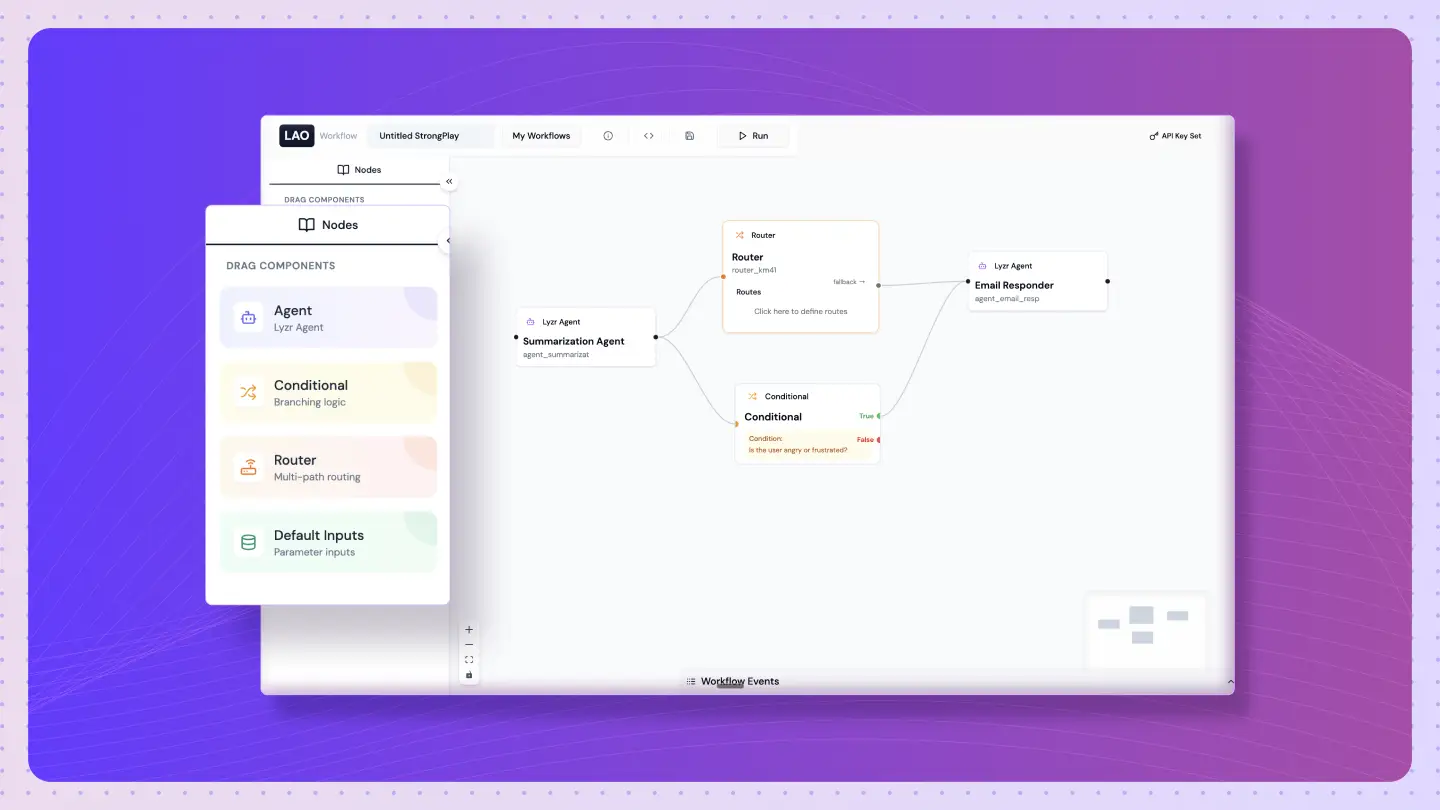Open My Workflows

[x=541, y=136]
